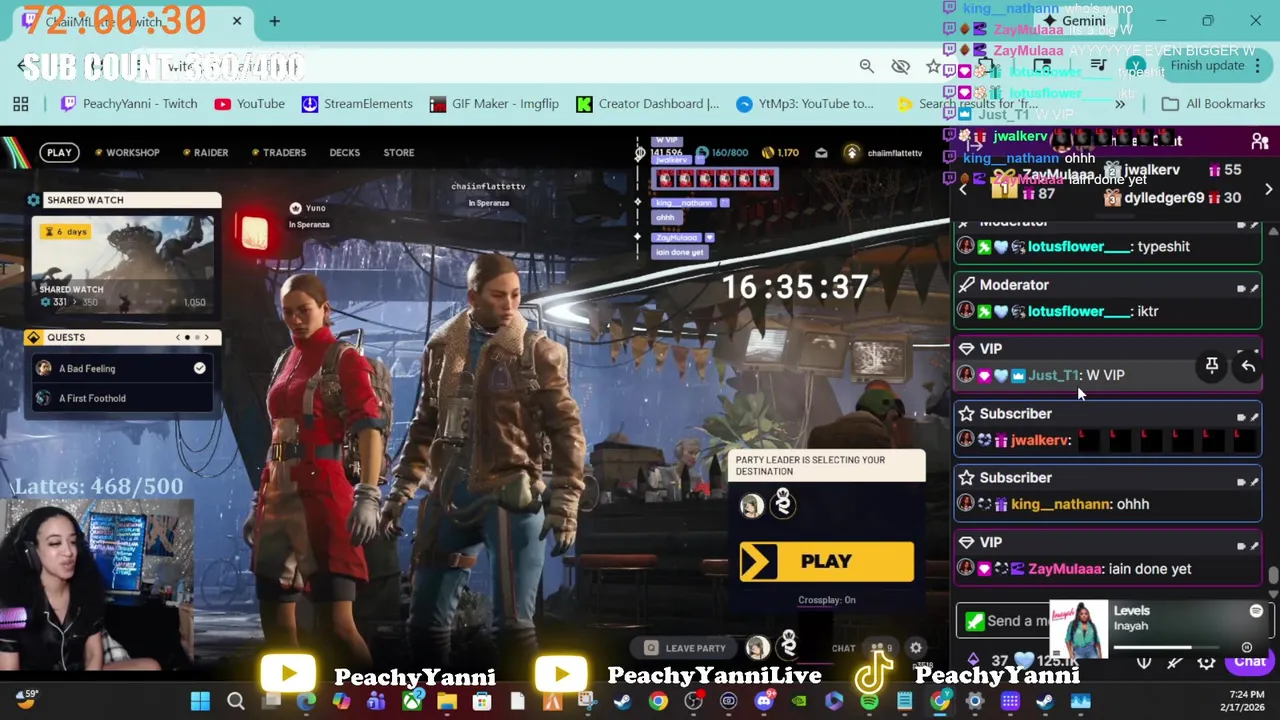Open the YtMp3 YouTube converter bookmark

tap(805, 104)
